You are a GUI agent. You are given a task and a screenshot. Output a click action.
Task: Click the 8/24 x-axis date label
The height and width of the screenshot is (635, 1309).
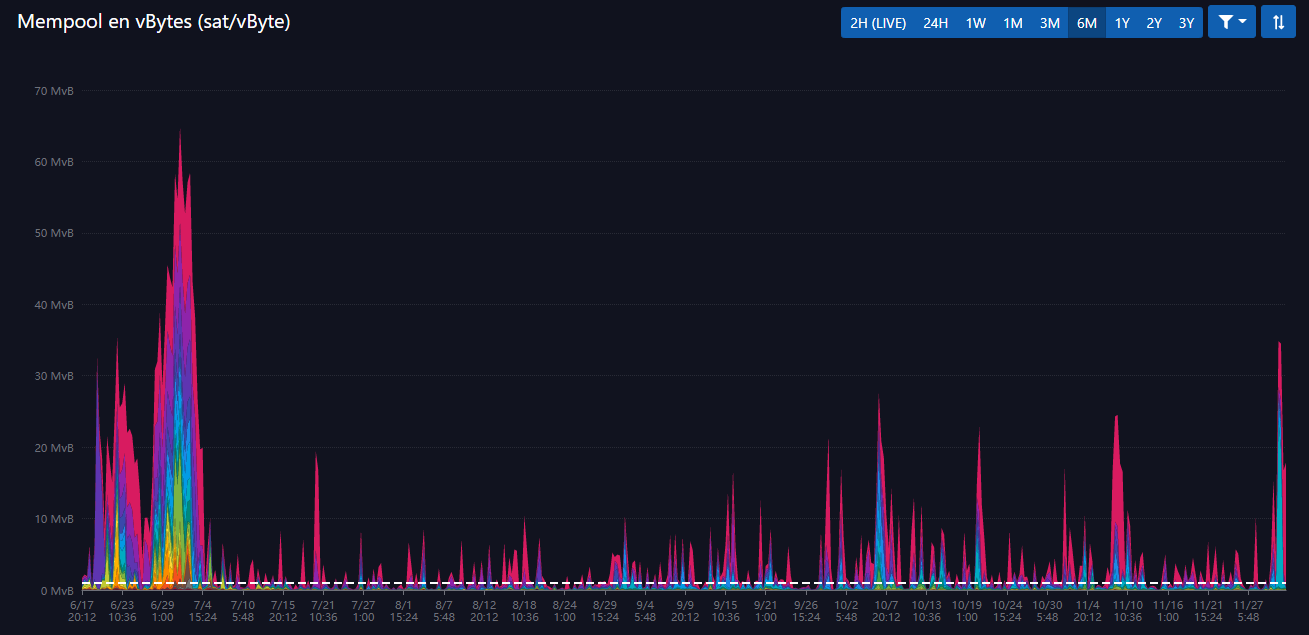[x=564, y=610]
